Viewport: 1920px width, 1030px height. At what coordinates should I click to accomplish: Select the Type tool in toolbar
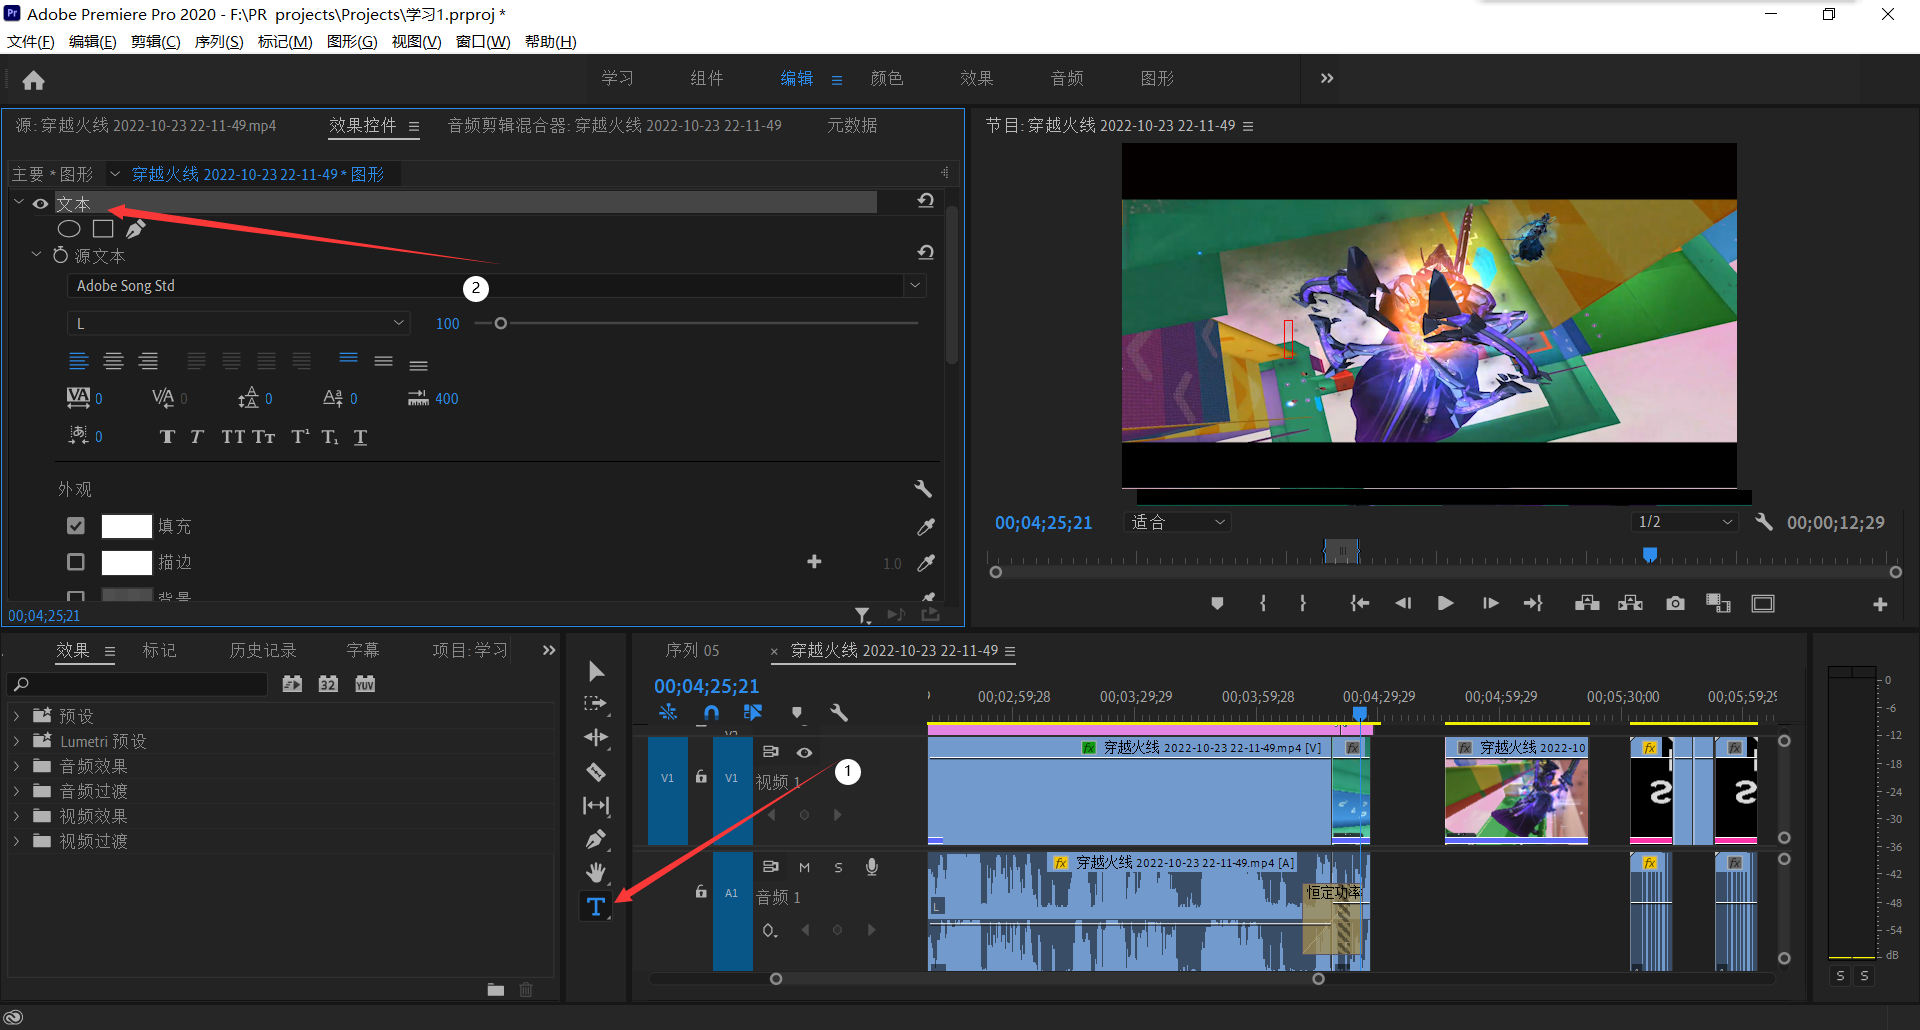[x=596, y=906]
